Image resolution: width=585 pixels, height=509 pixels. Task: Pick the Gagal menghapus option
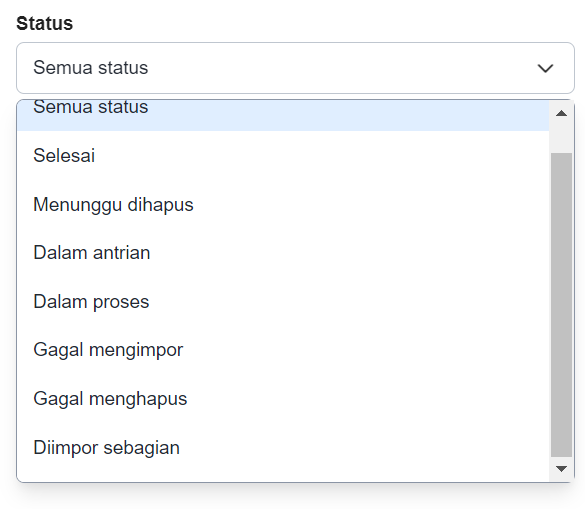(283, 399)
